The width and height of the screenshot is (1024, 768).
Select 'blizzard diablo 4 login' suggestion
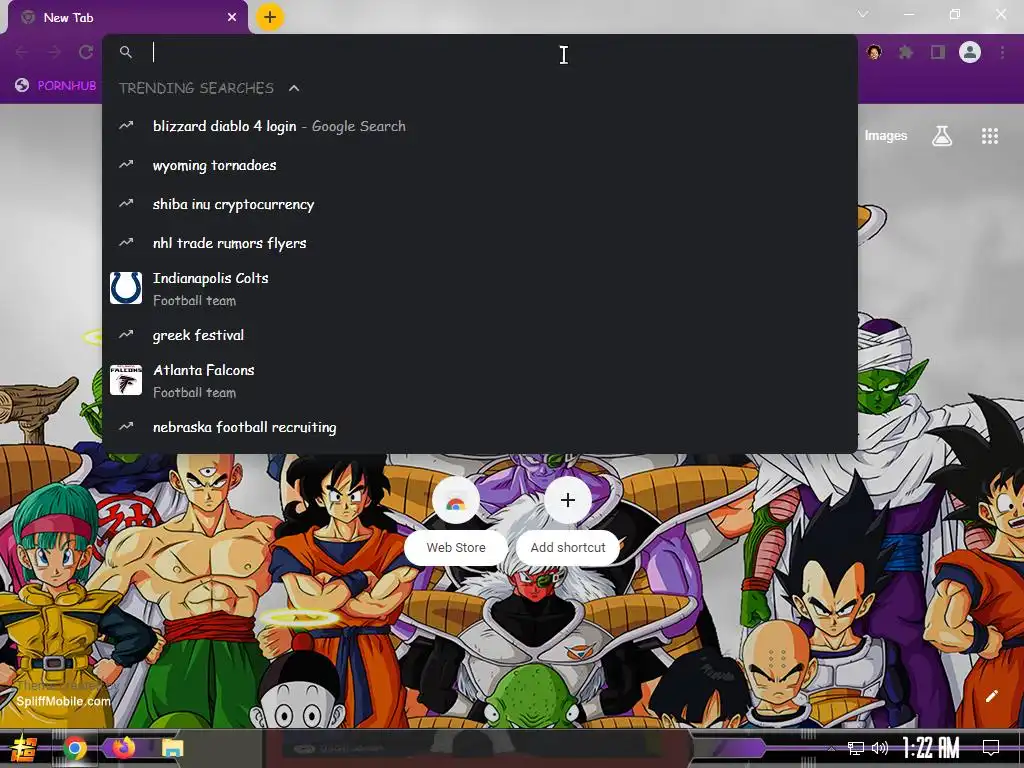pyautogui.click(x=479, y=127)
